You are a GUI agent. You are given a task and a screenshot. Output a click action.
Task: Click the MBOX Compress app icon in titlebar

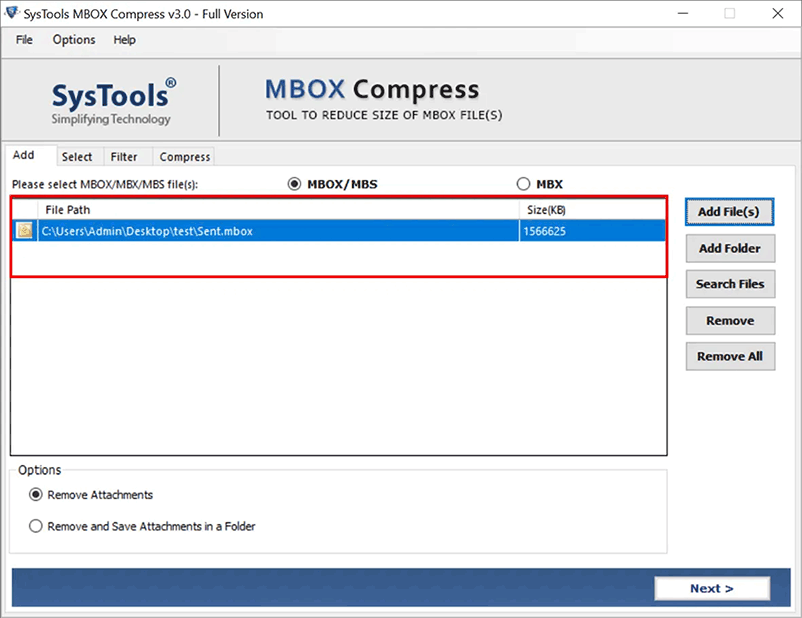pos(14,13)
